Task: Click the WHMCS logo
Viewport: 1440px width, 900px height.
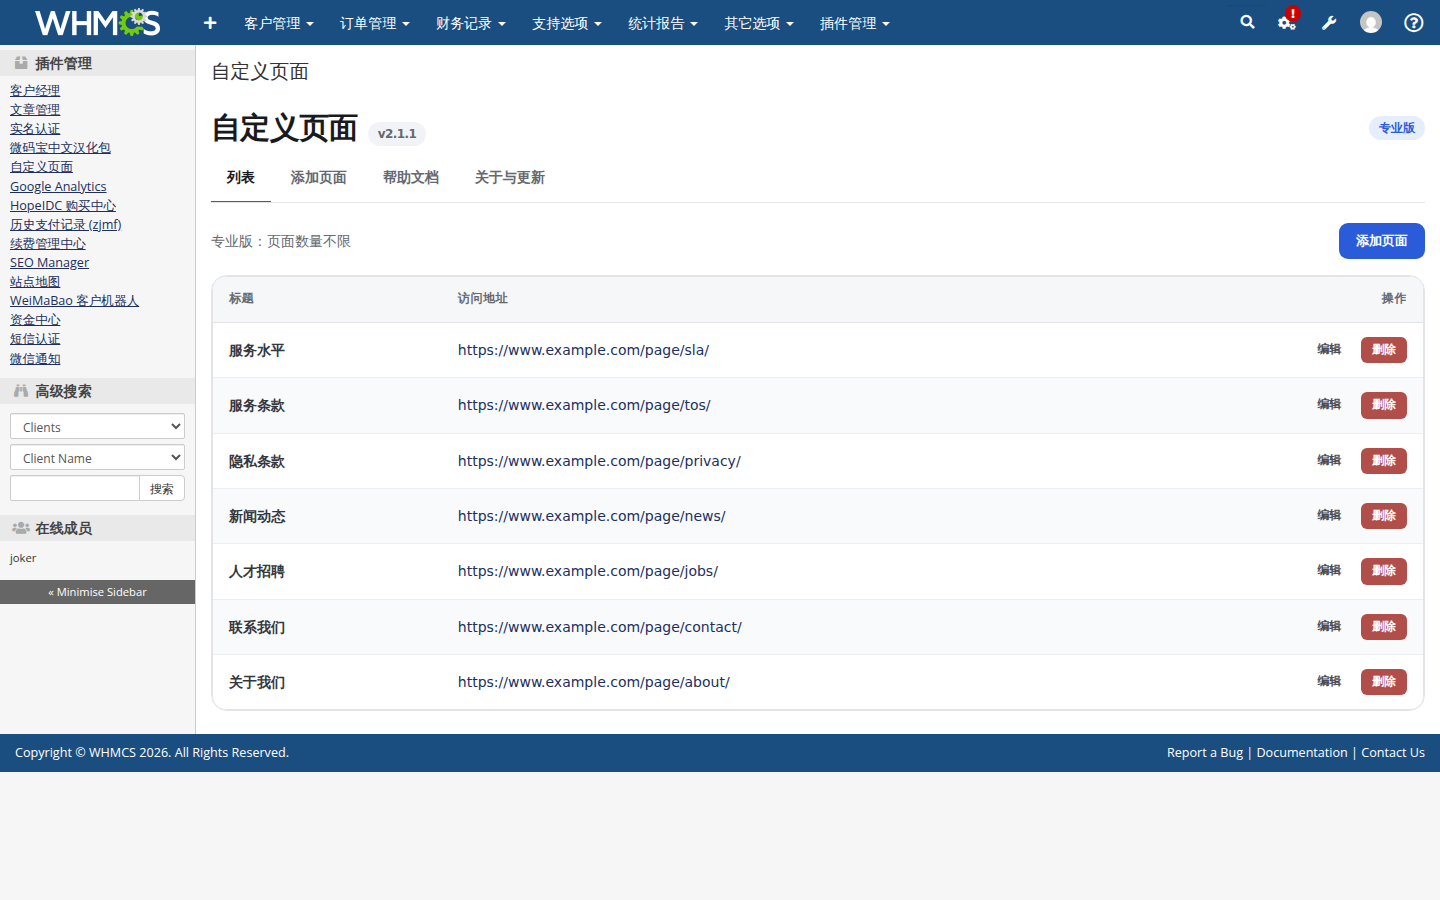Action: click(97, 22)
